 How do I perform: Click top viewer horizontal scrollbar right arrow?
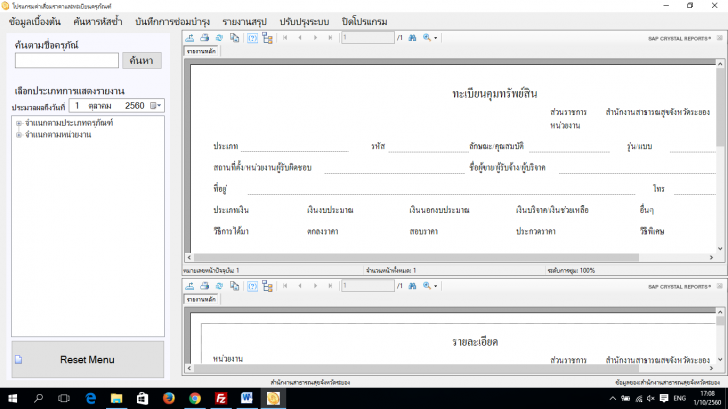711,257
